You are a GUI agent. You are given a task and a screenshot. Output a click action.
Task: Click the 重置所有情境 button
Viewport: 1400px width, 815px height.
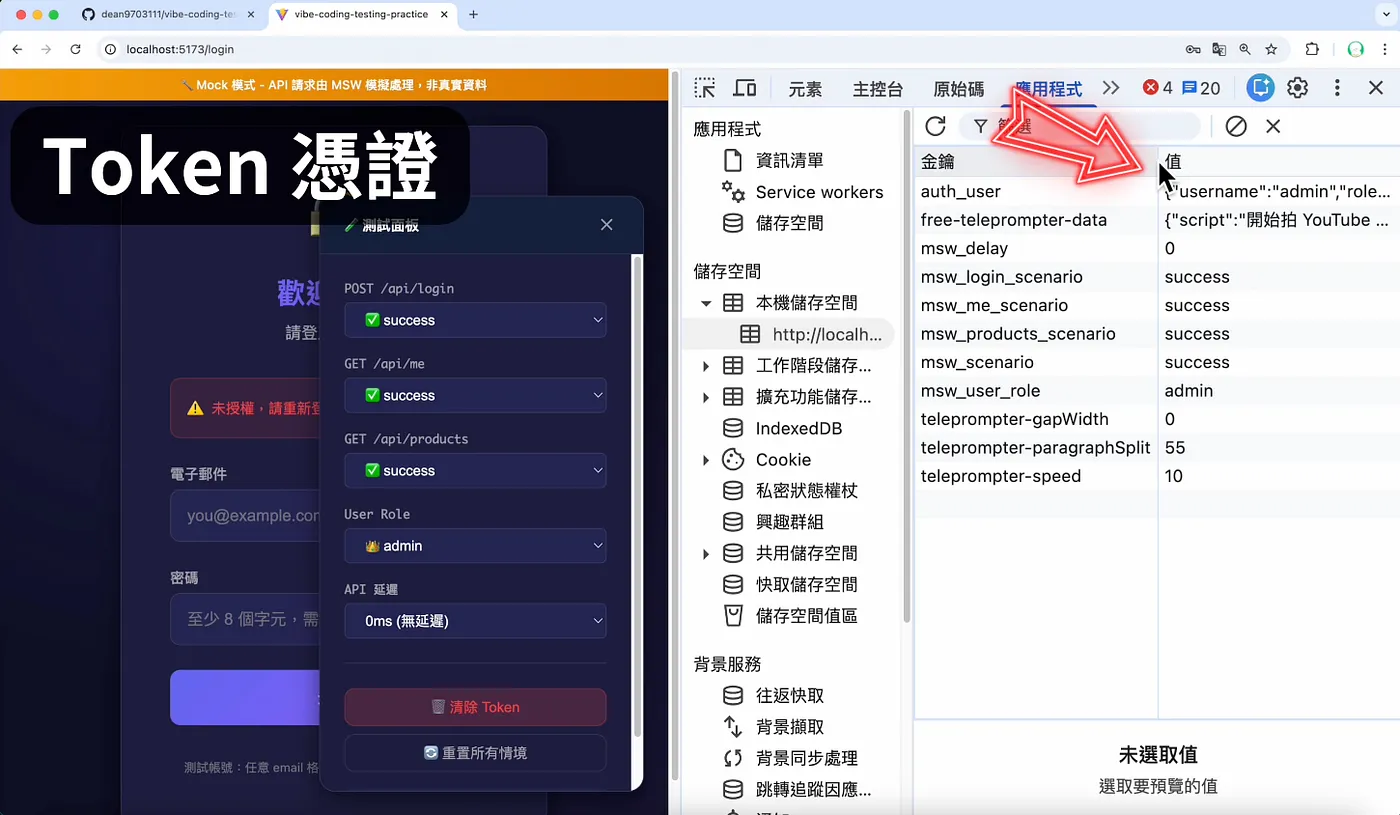(x=475, y=753)
